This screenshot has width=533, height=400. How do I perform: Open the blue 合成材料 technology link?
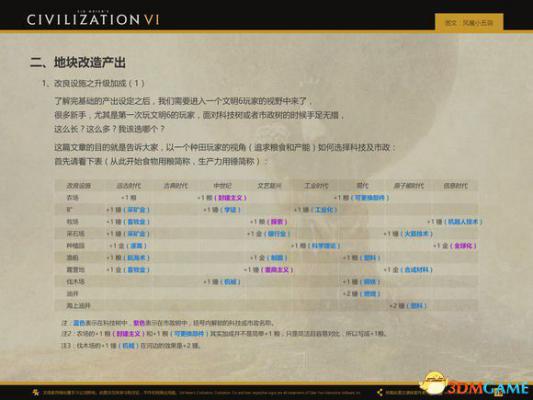pyautogui.click(x=416, y=270)
